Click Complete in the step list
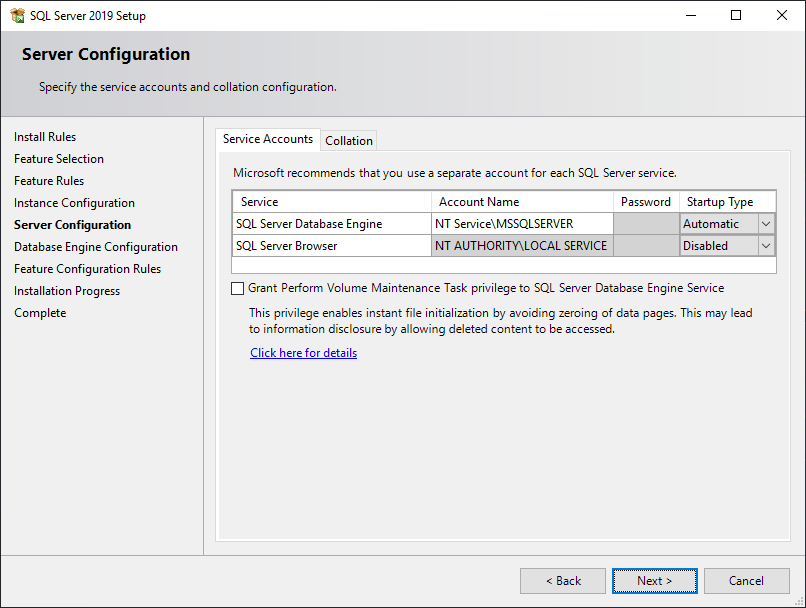 tap(40, 314)
